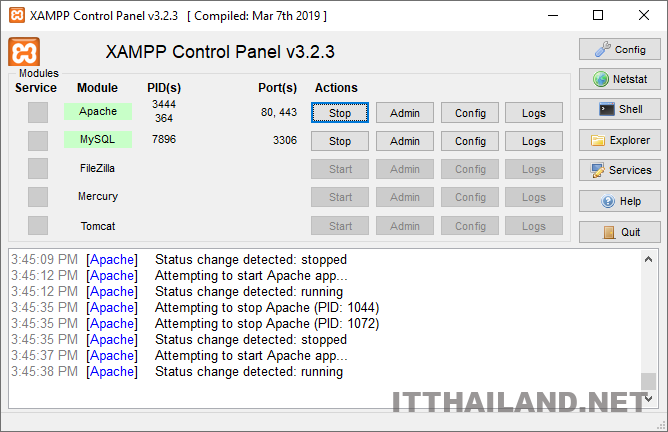The width and height of the screenshot is (668, 432).
Task: Open the MySQL Config button
Action: pos(470,141)
